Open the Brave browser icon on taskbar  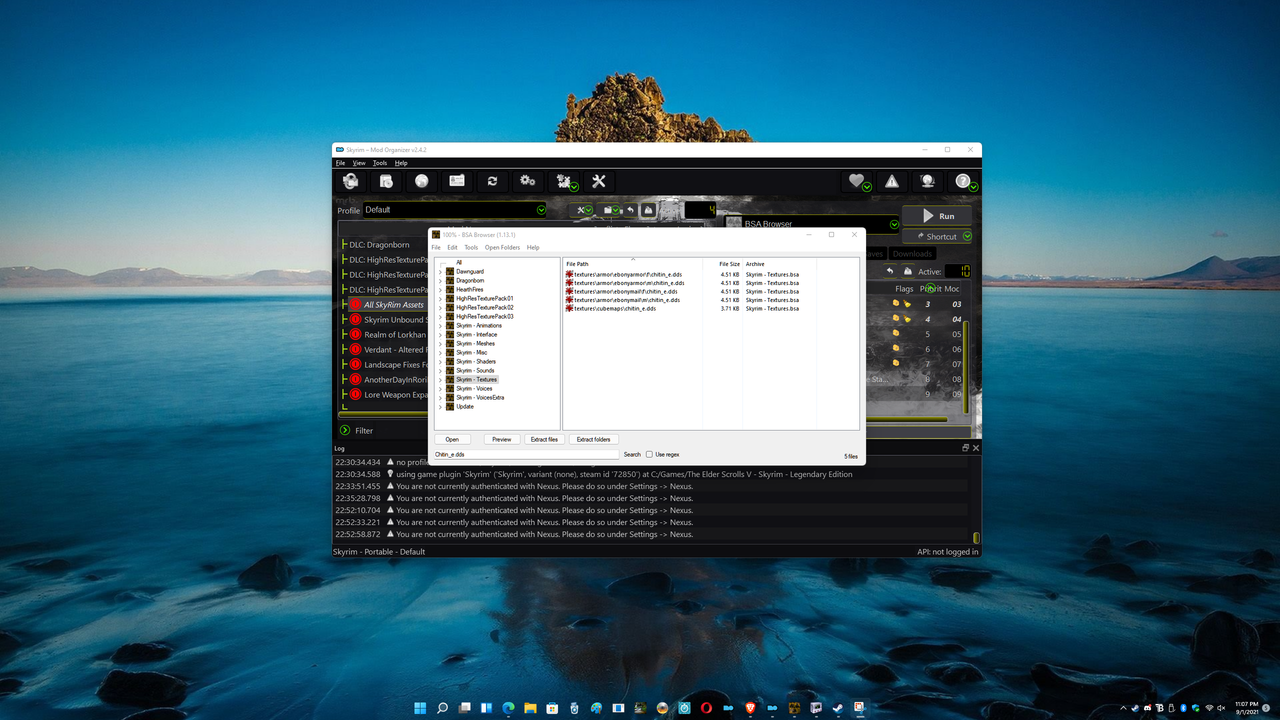pos(751,708)
